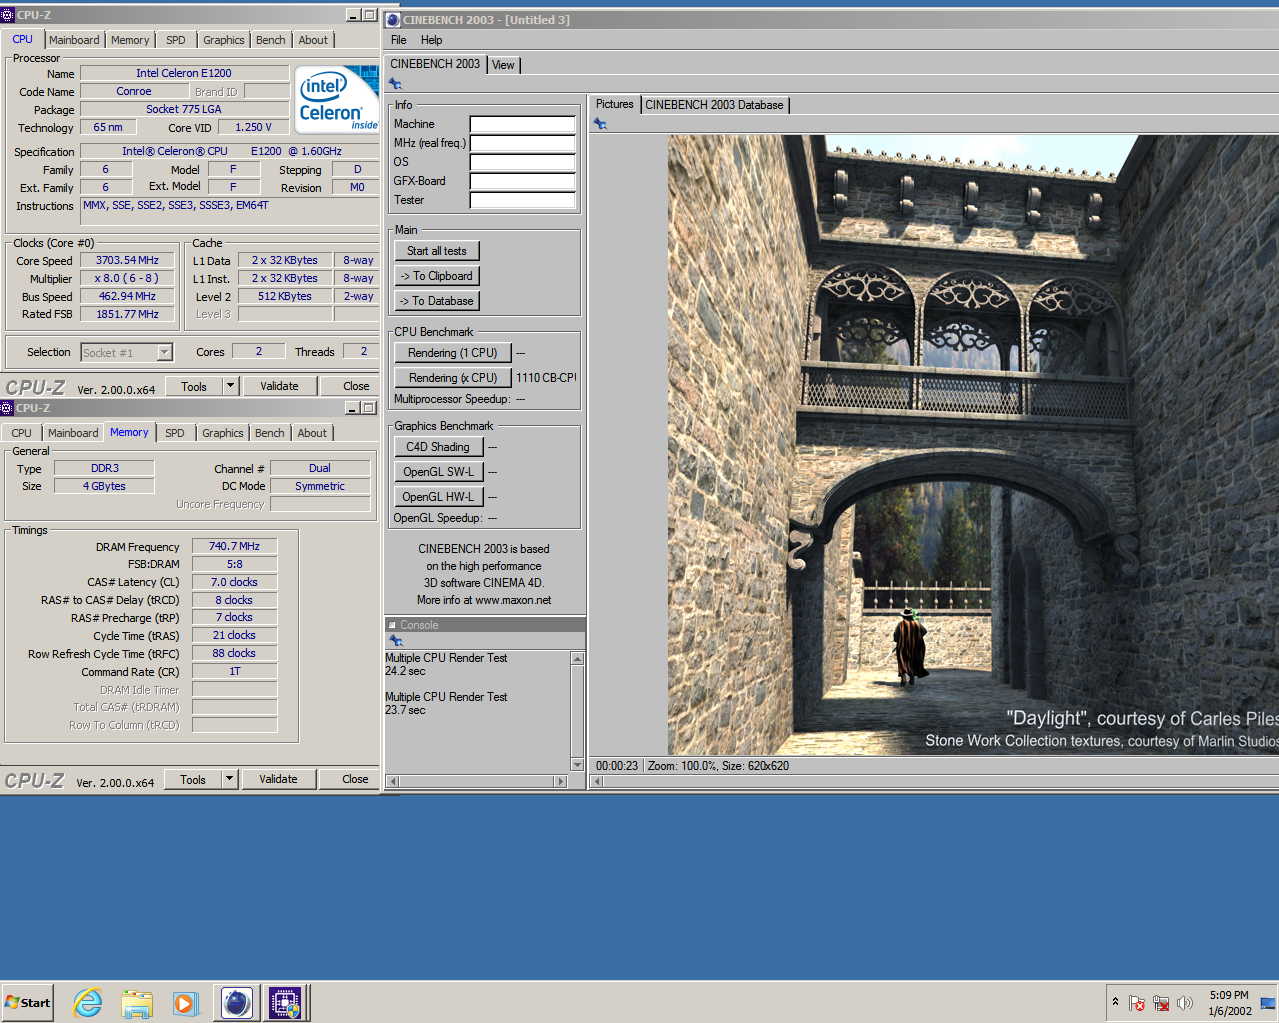Click the picture panel horizontal scrollbar left arrow
Image resolution: width=1279 pixels, height=1023 pixels.
597,781
